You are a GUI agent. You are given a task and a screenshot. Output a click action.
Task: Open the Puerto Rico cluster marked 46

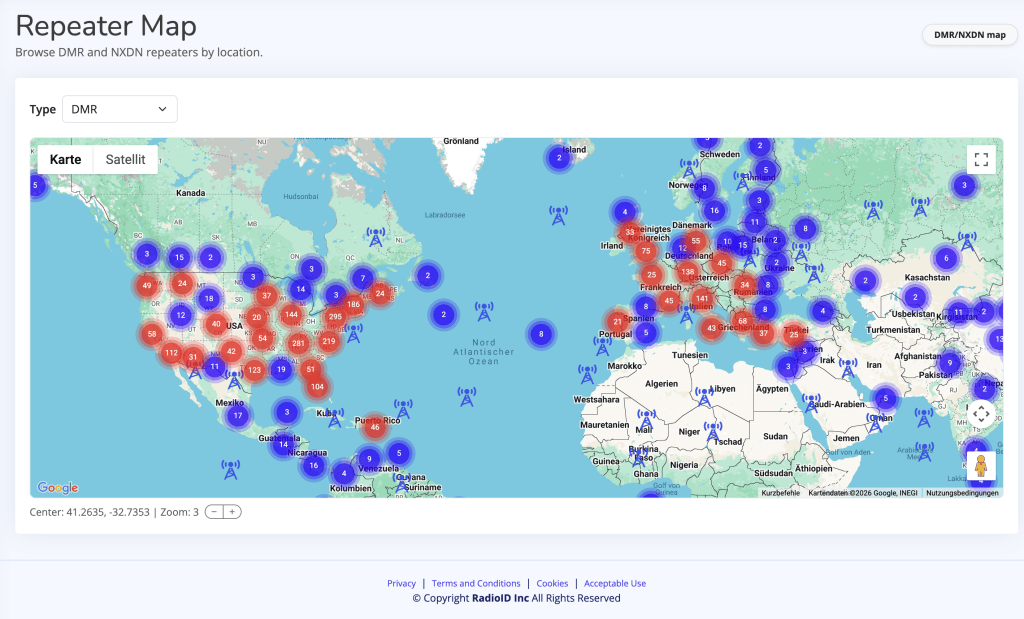[x=374, y=427]
